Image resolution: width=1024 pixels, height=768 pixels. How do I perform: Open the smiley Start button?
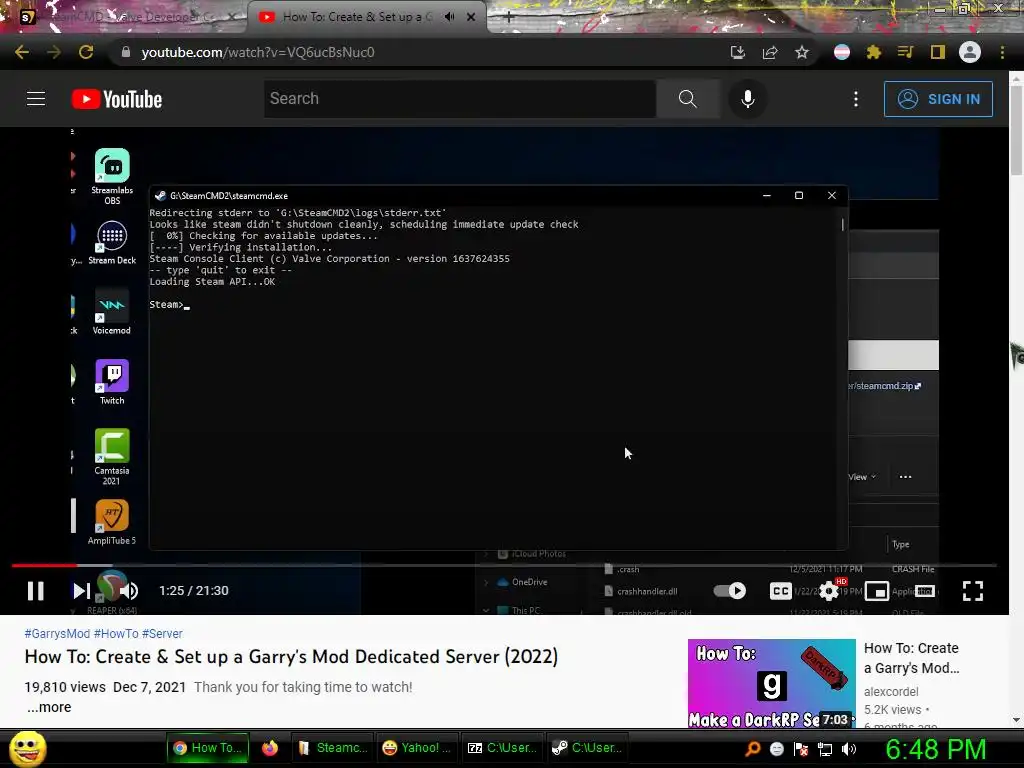coord(27,749)
